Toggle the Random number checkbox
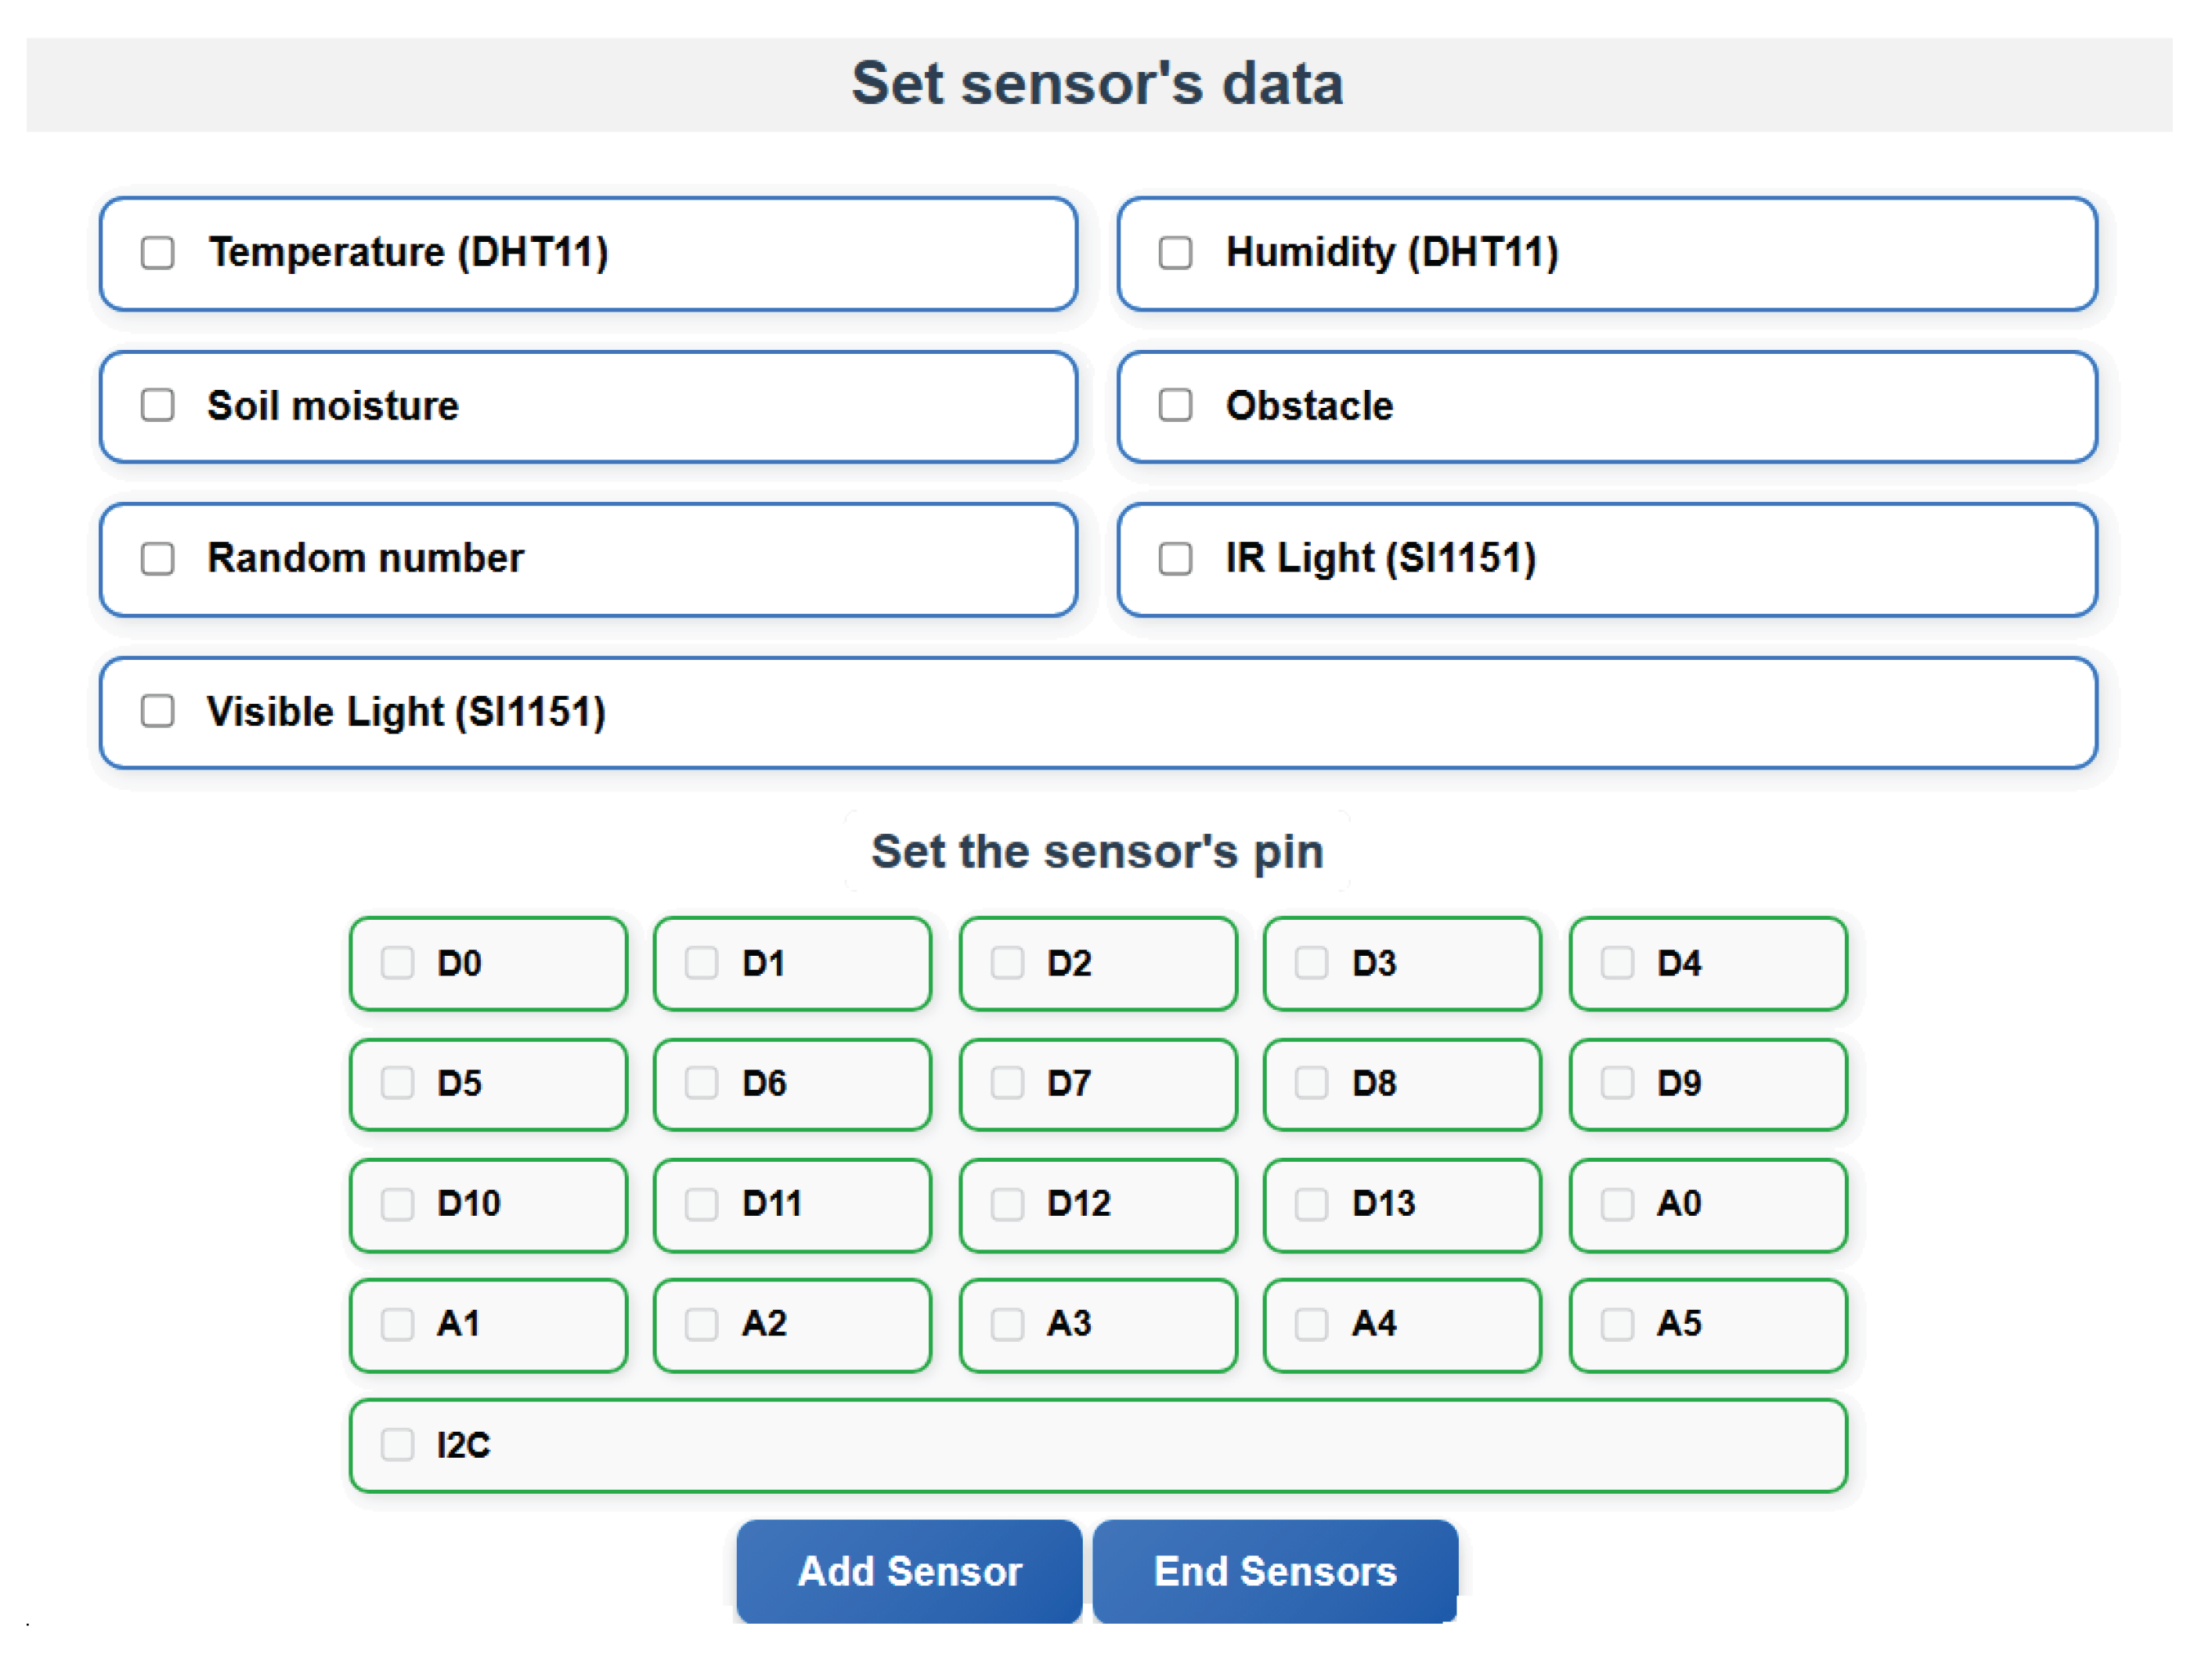 tap(158, 559)
